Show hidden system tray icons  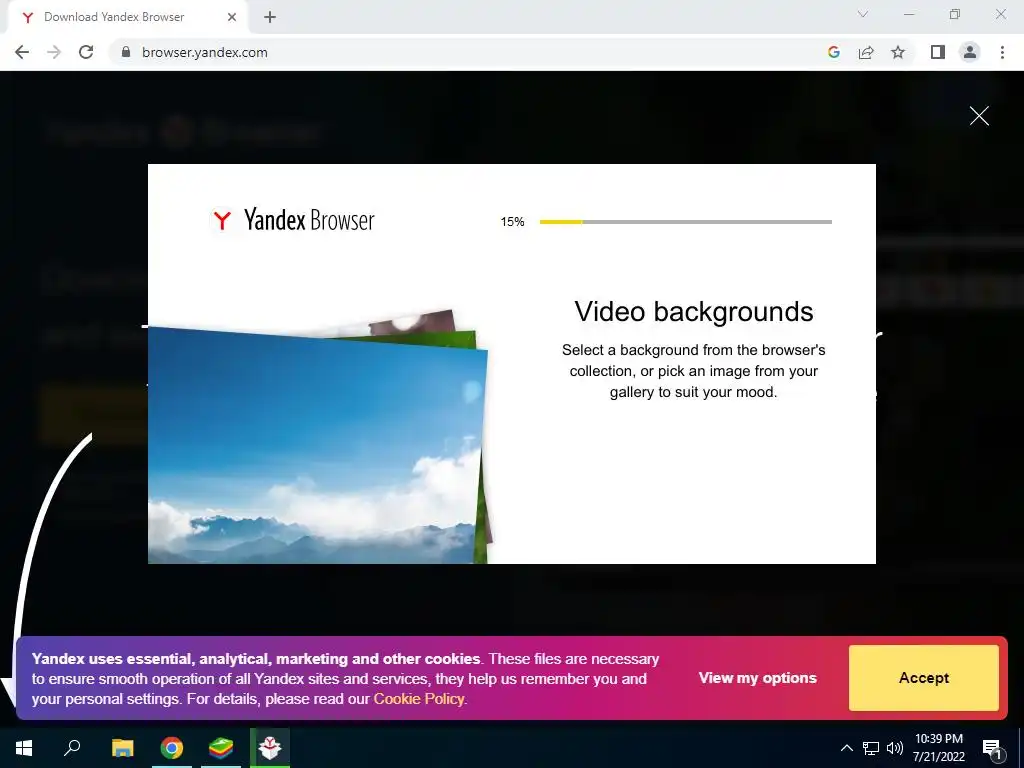pyautogui.click(x=846, y=748)
